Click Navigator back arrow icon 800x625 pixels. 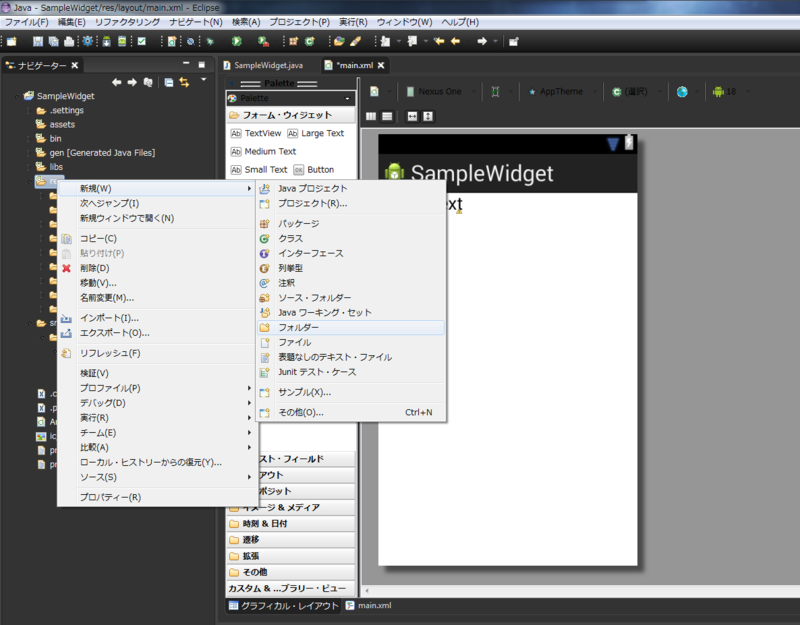point(117,82)
